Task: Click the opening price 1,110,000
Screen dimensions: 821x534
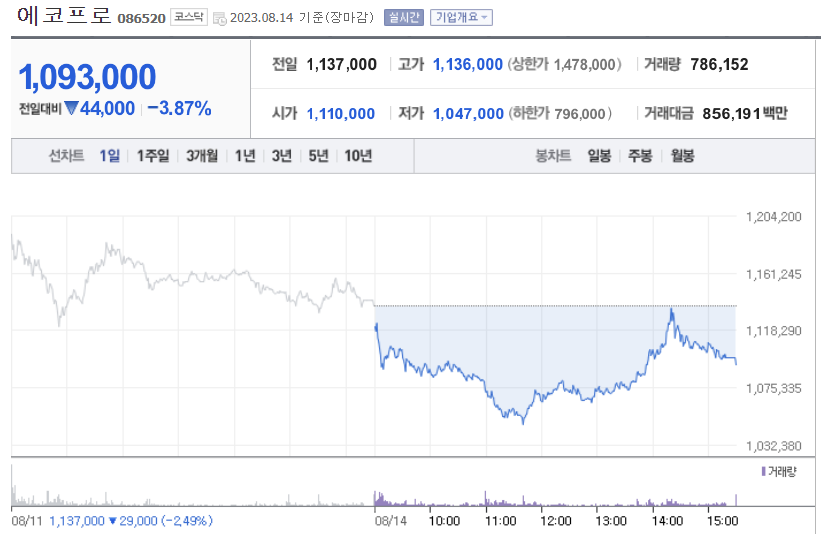Action: (340, 114)
